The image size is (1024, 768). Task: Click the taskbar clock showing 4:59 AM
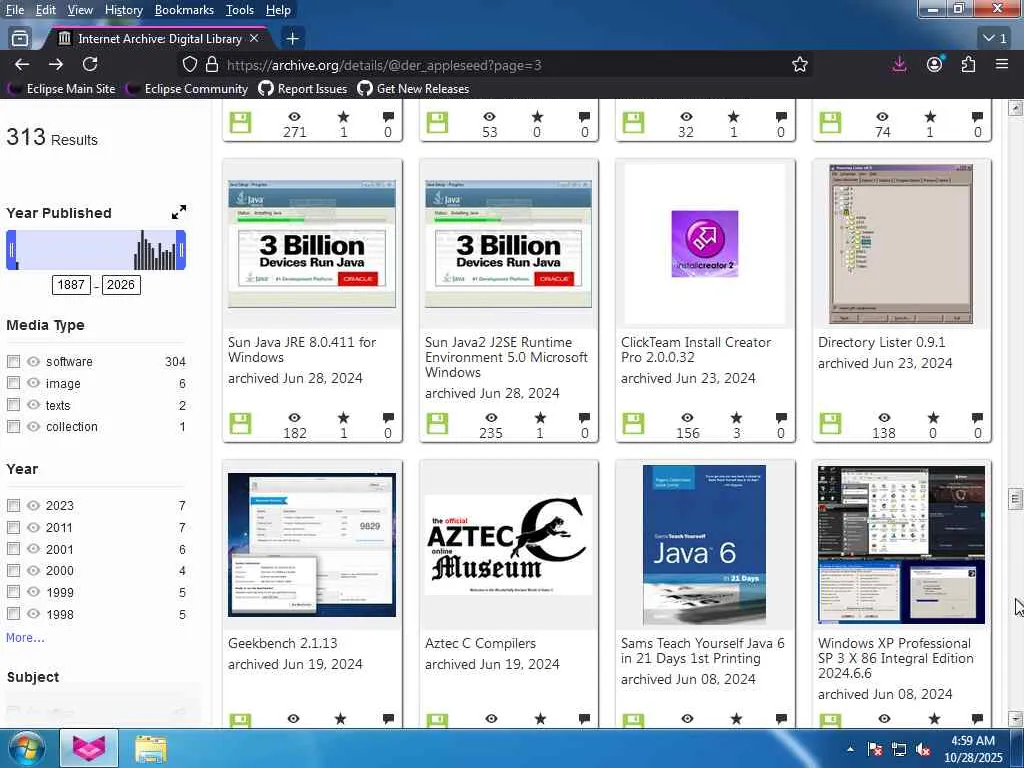[973, 749]
